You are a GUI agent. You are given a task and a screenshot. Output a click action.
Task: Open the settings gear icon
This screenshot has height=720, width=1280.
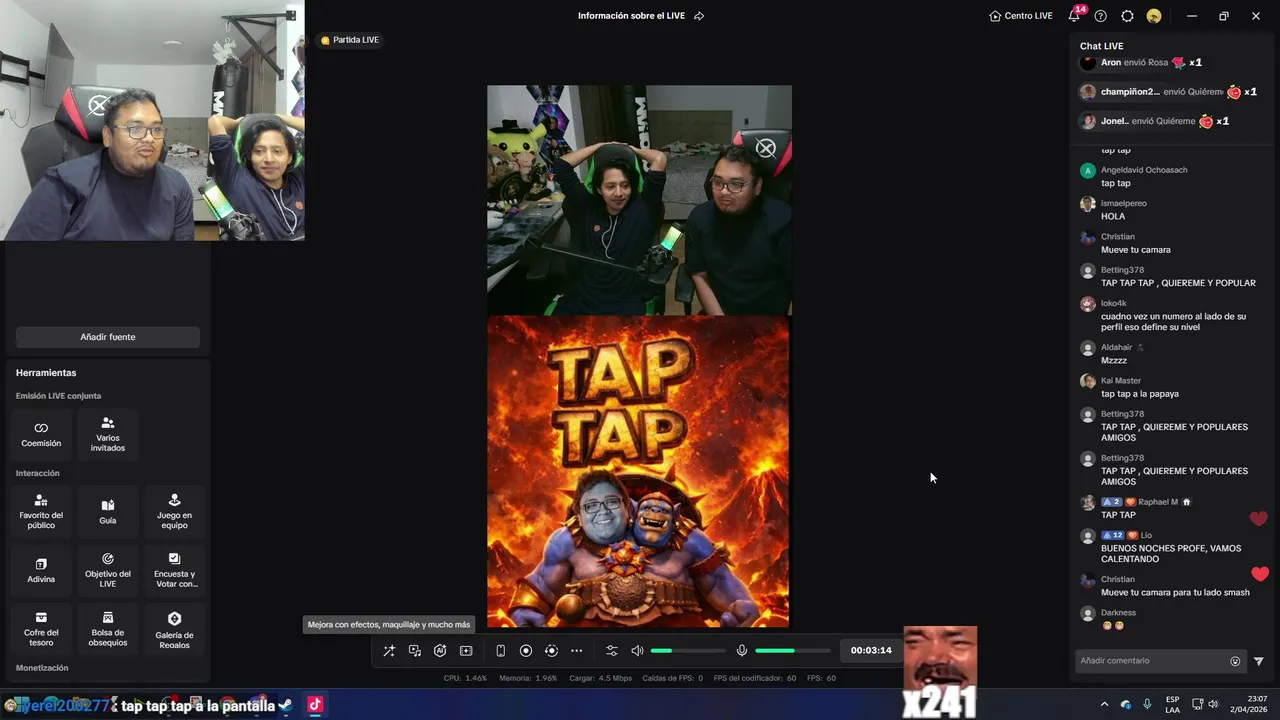(1127, 16)
